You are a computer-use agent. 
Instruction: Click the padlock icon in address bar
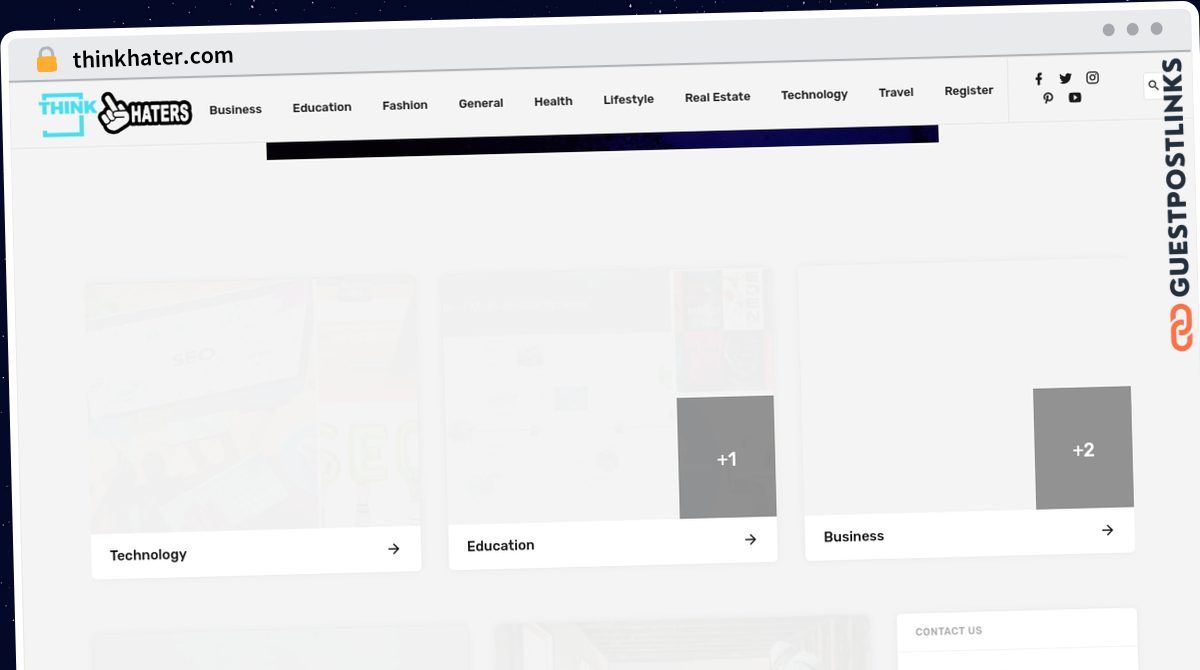pos(47,60)
